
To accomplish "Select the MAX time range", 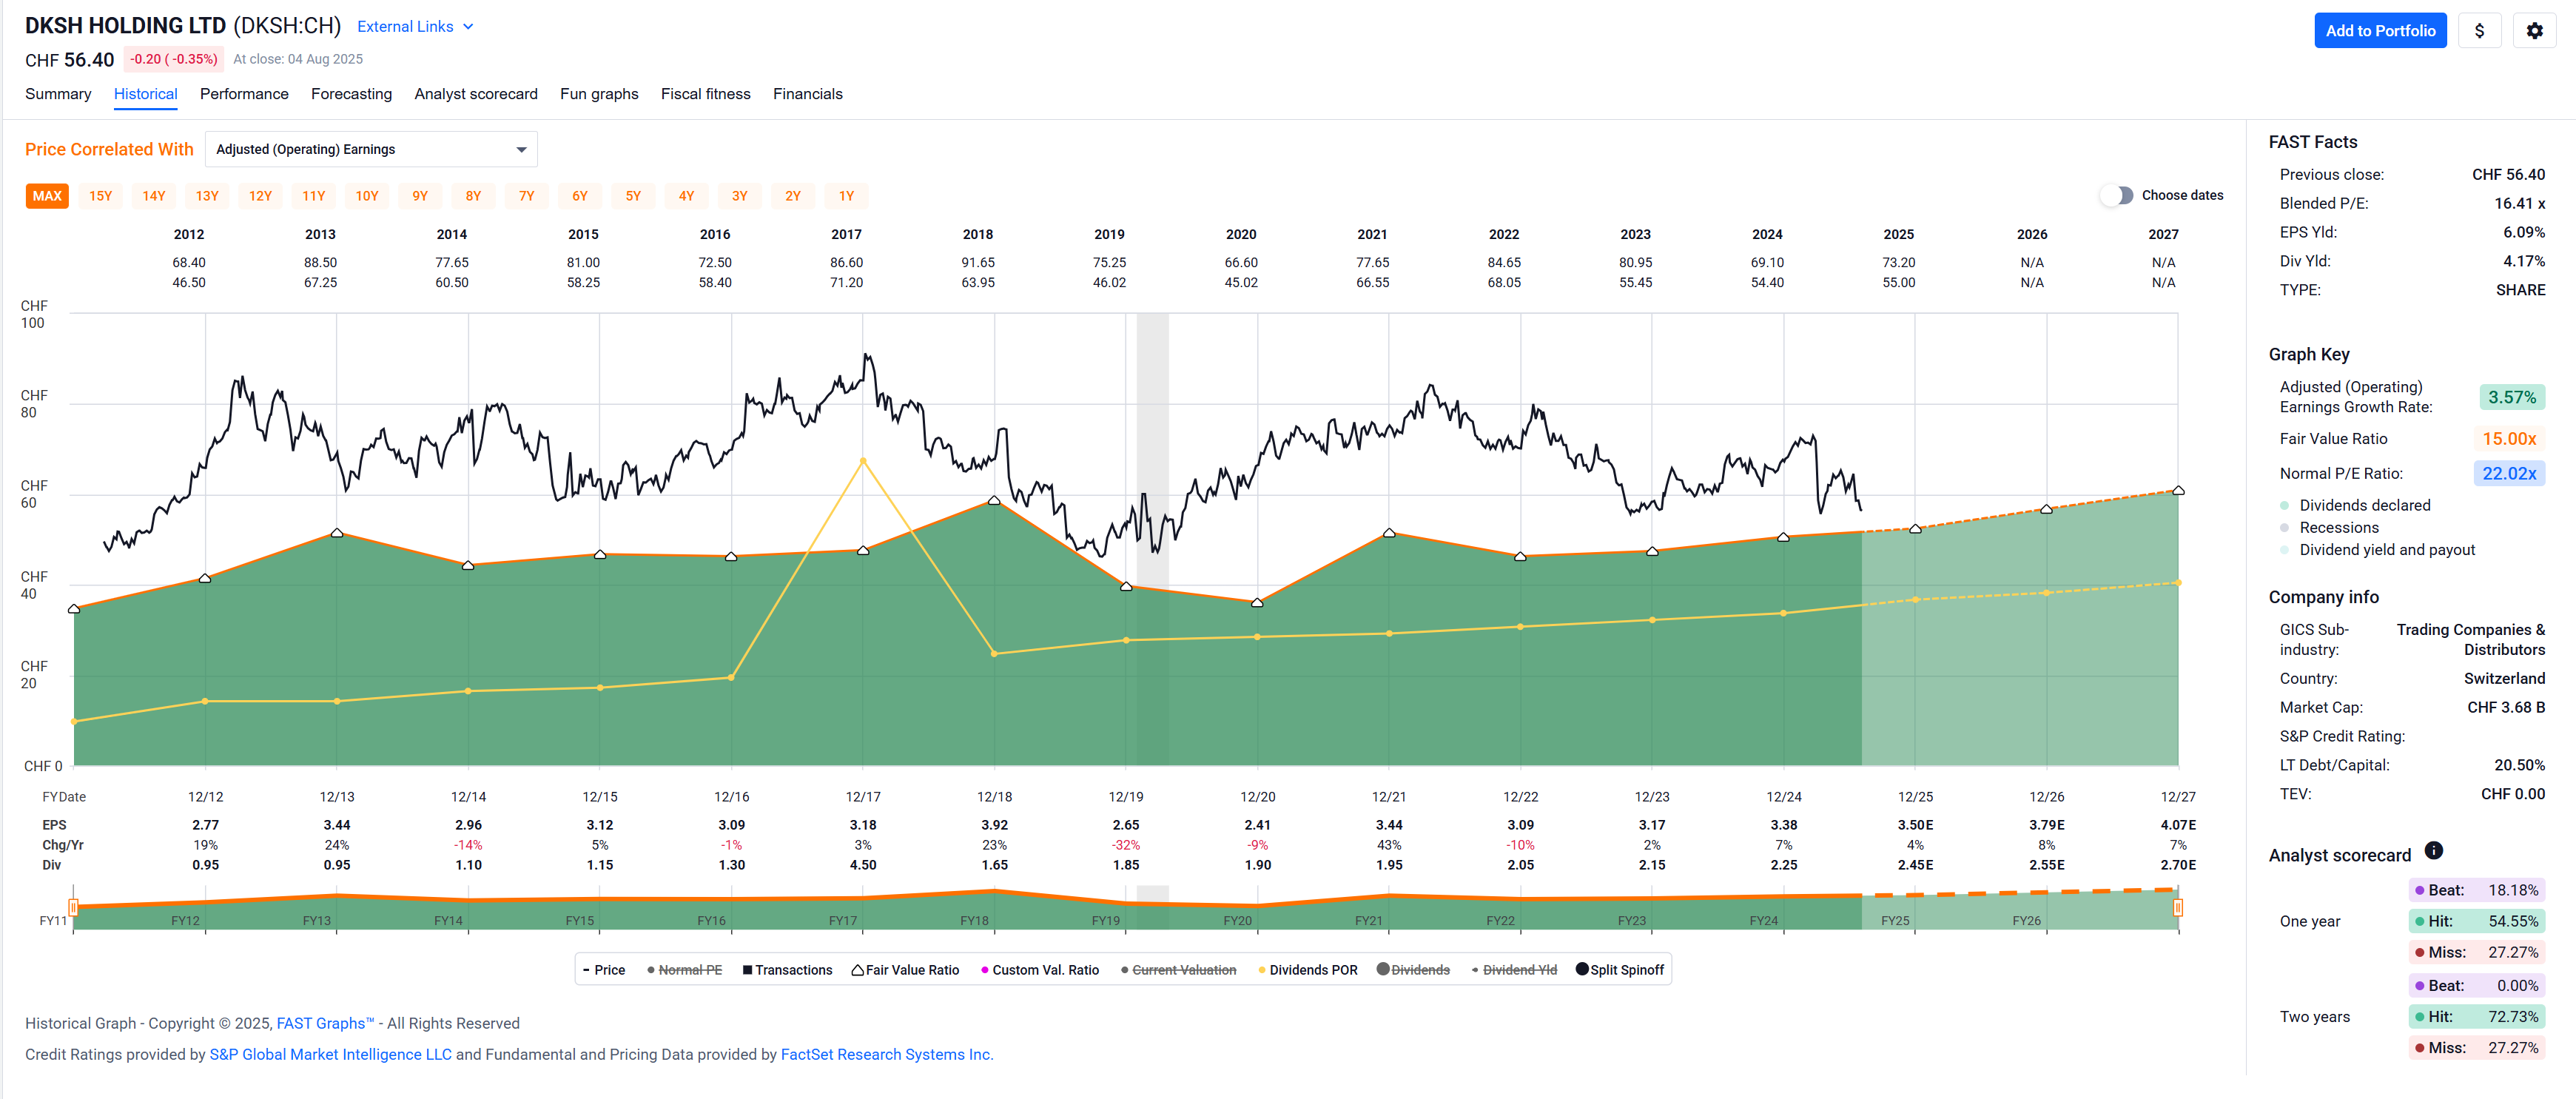I will pos(47,196).
